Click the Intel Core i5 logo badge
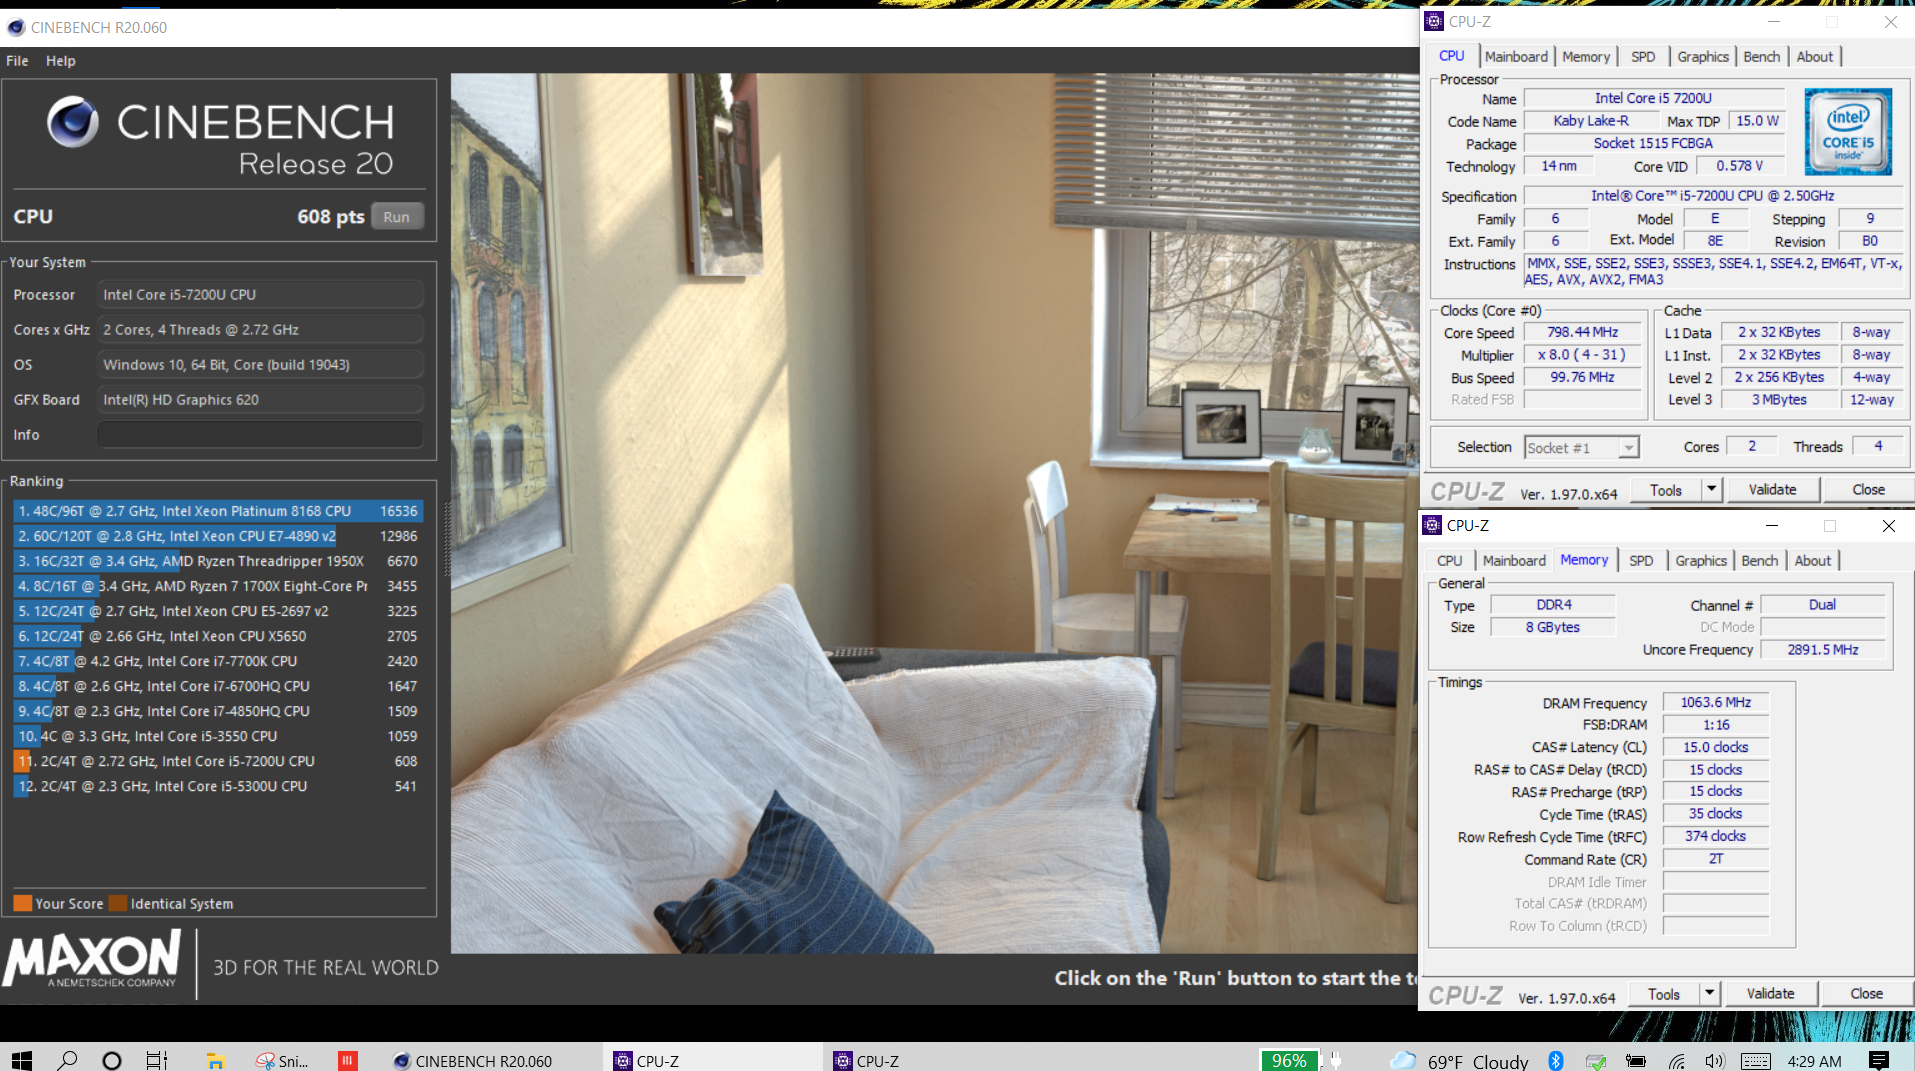The width and height of the screenshot is (1915, 1071). 1848,132
